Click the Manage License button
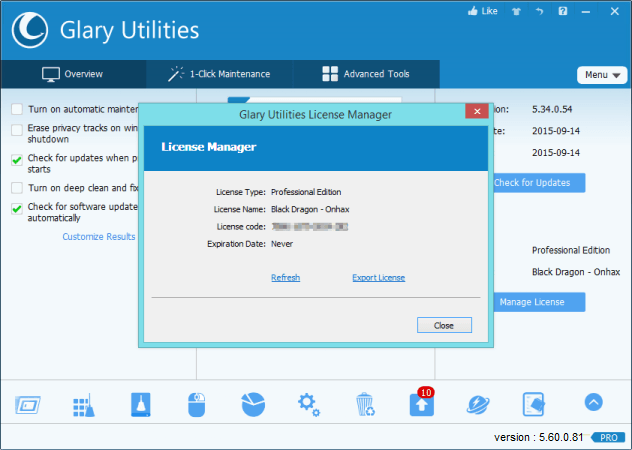The image size is (632, 450). 539,302
